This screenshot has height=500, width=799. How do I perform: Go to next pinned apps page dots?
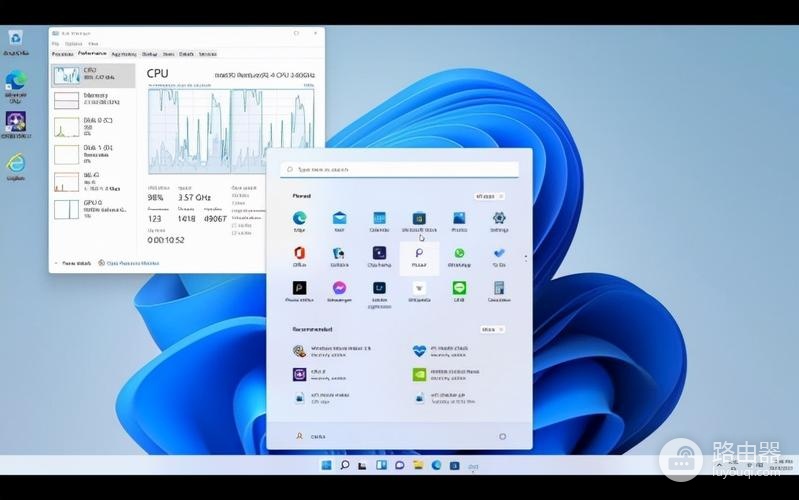pyautogui.click(x=526, y=258)
